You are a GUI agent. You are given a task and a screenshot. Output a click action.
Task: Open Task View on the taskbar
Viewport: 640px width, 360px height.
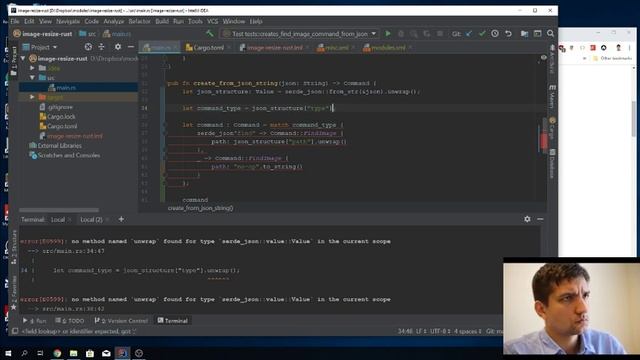pos(40,353)
